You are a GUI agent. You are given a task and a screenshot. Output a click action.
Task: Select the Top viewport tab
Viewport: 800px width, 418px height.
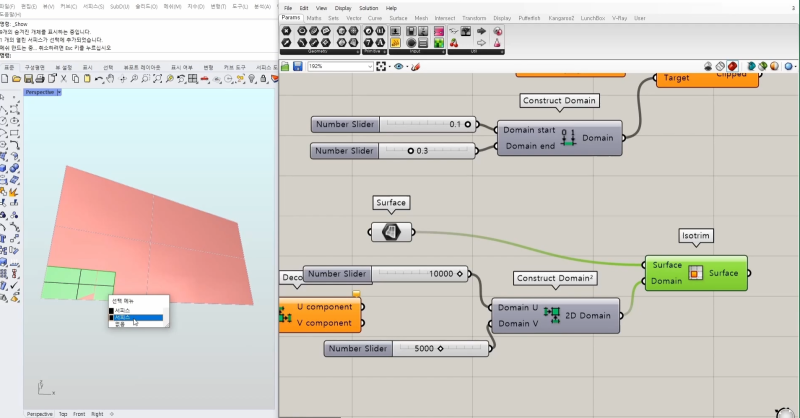[x=63, y=414]
